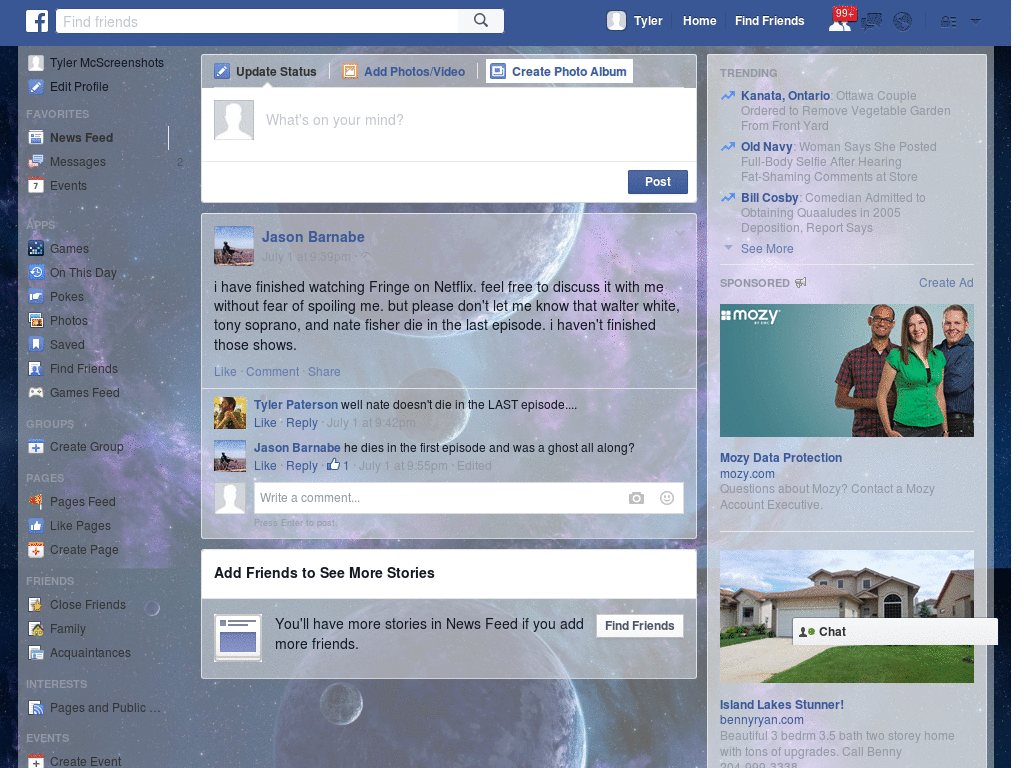Expand trending topics with See More
This screenshot has width=1024, height=768.
767,249
